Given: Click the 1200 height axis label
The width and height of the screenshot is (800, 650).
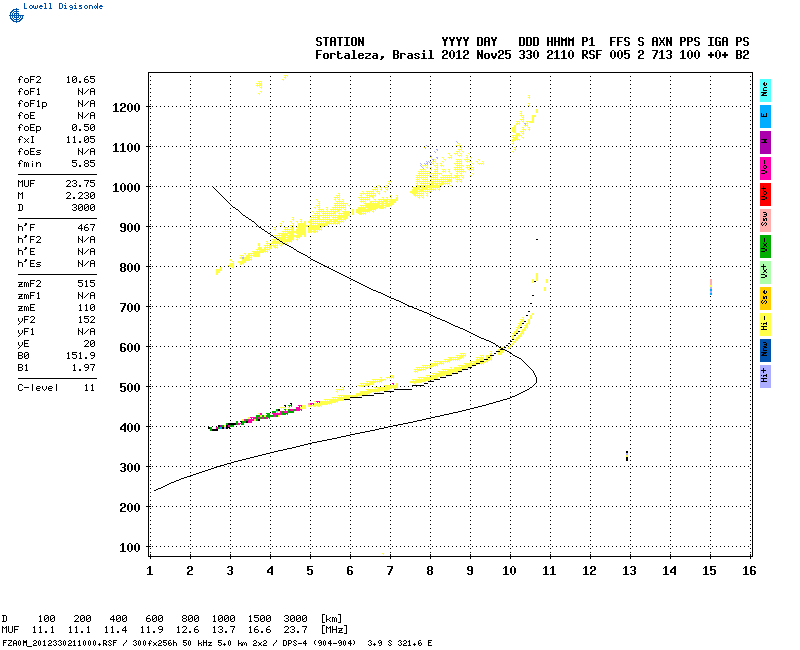Looking at the screenshot, I should tap(126, 108).
